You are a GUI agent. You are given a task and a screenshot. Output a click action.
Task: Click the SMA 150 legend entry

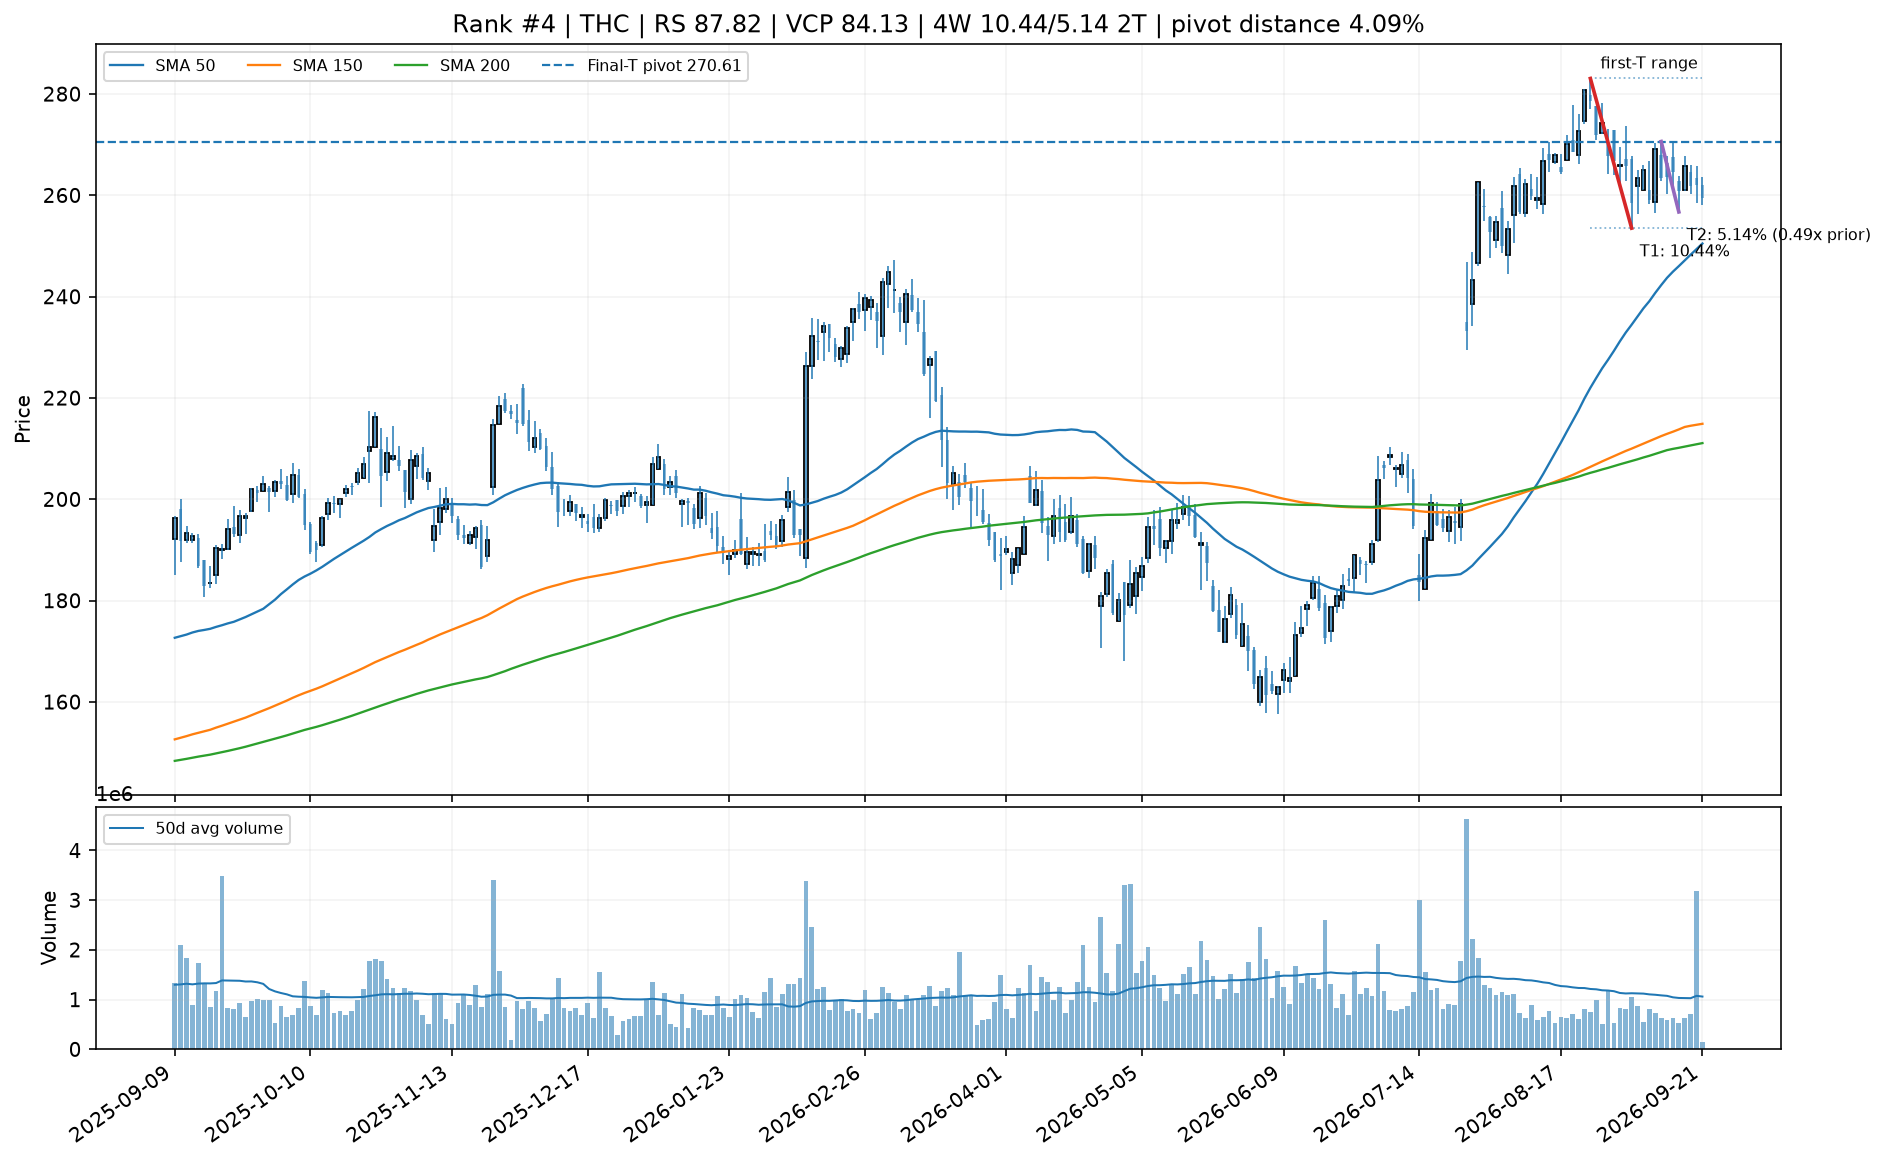pos(304,66)
